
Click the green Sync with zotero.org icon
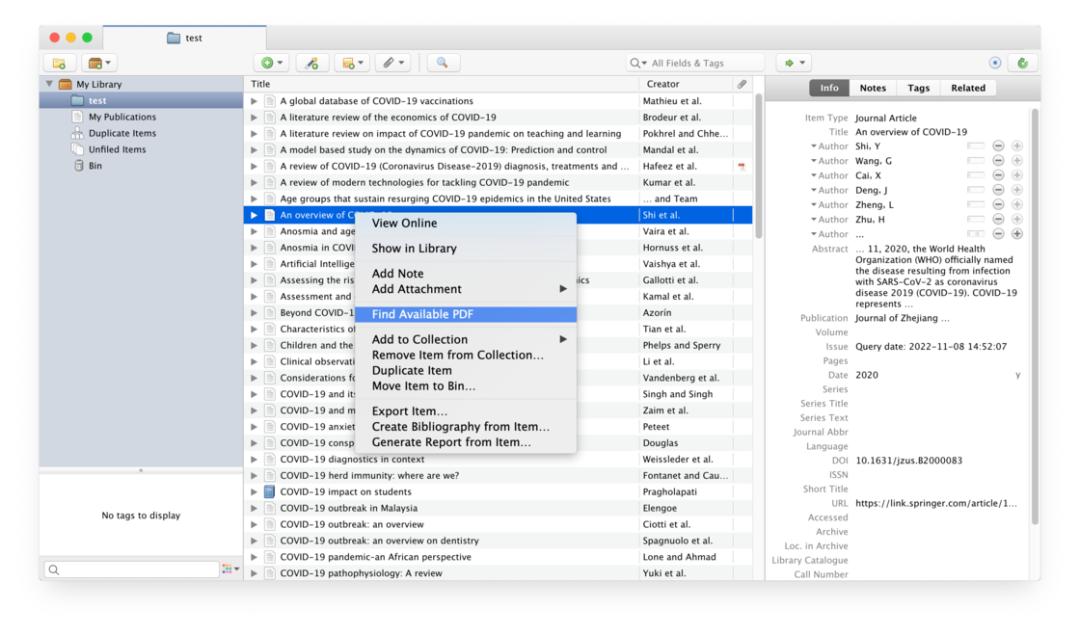coord(1023,64)
